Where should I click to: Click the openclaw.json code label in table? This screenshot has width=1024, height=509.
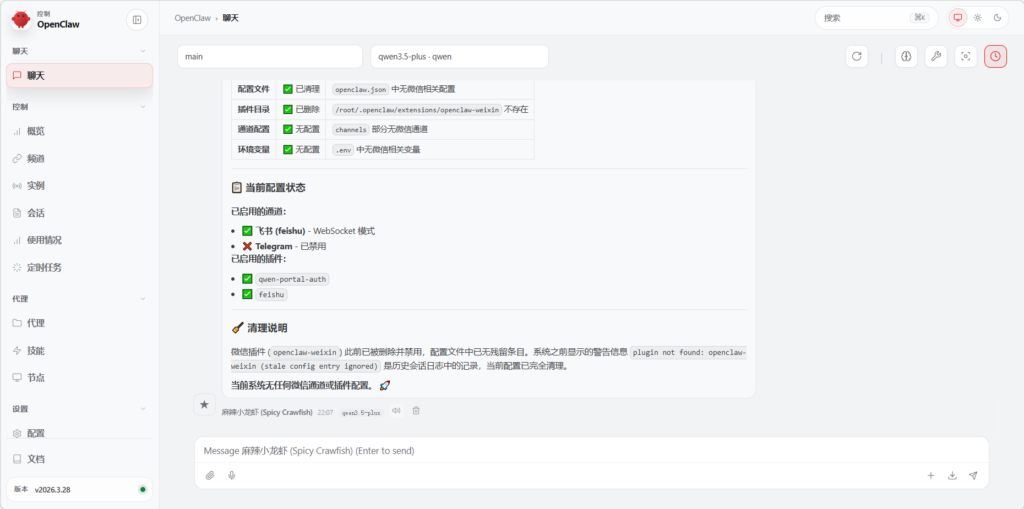click(360, 89)
